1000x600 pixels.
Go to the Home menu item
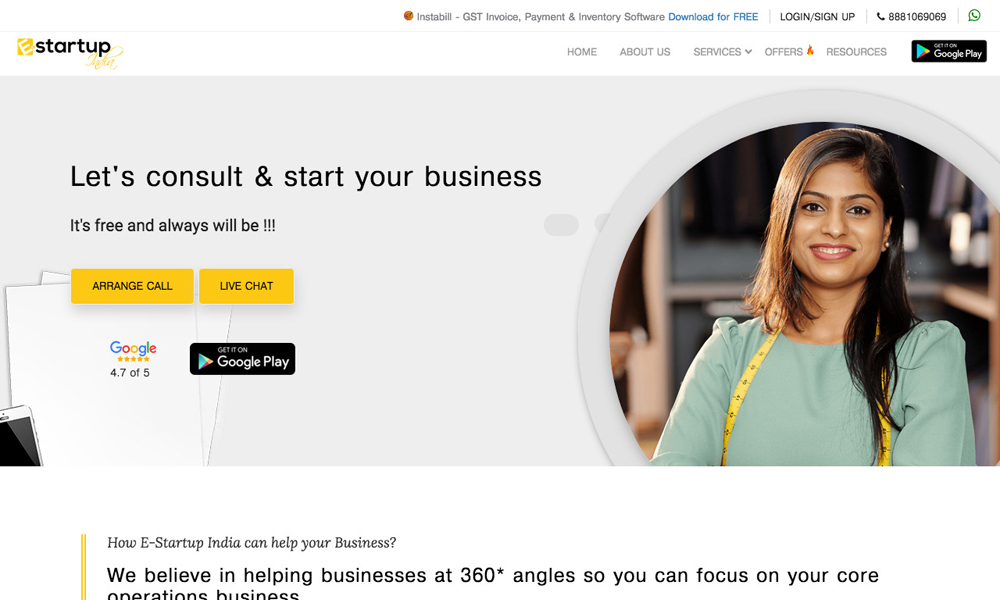(x=582, y=52)
